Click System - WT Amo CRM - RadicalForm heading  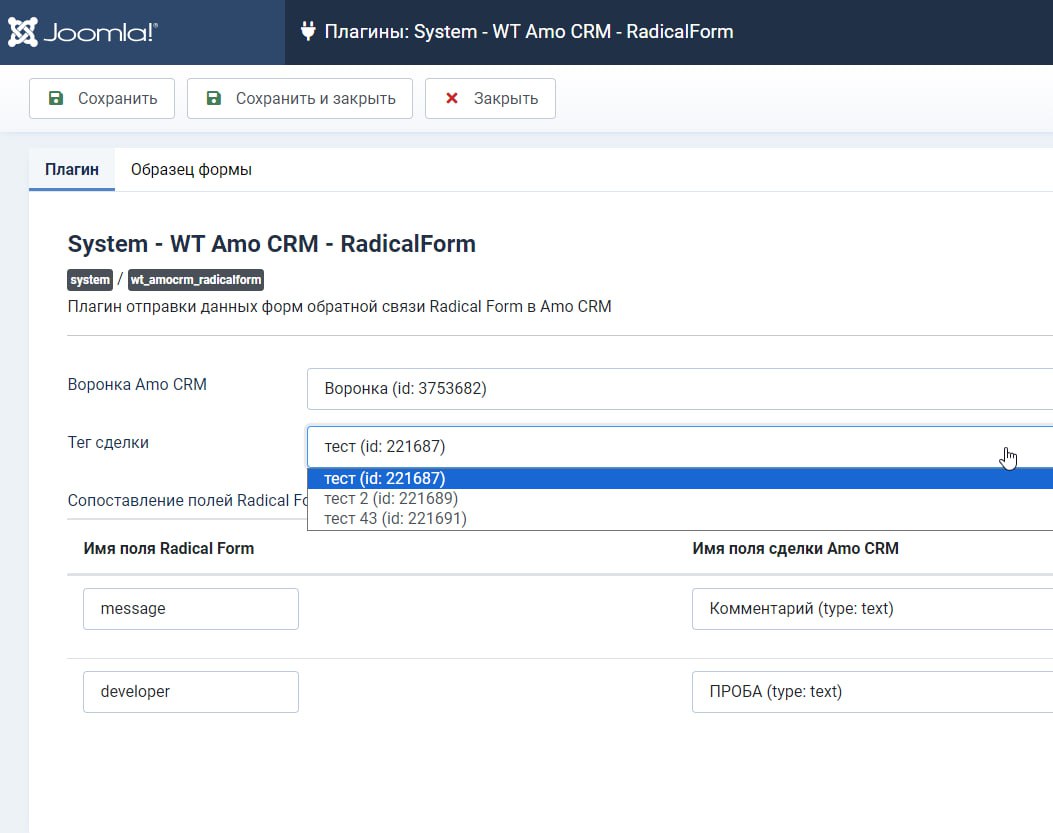tap(271, 243)
